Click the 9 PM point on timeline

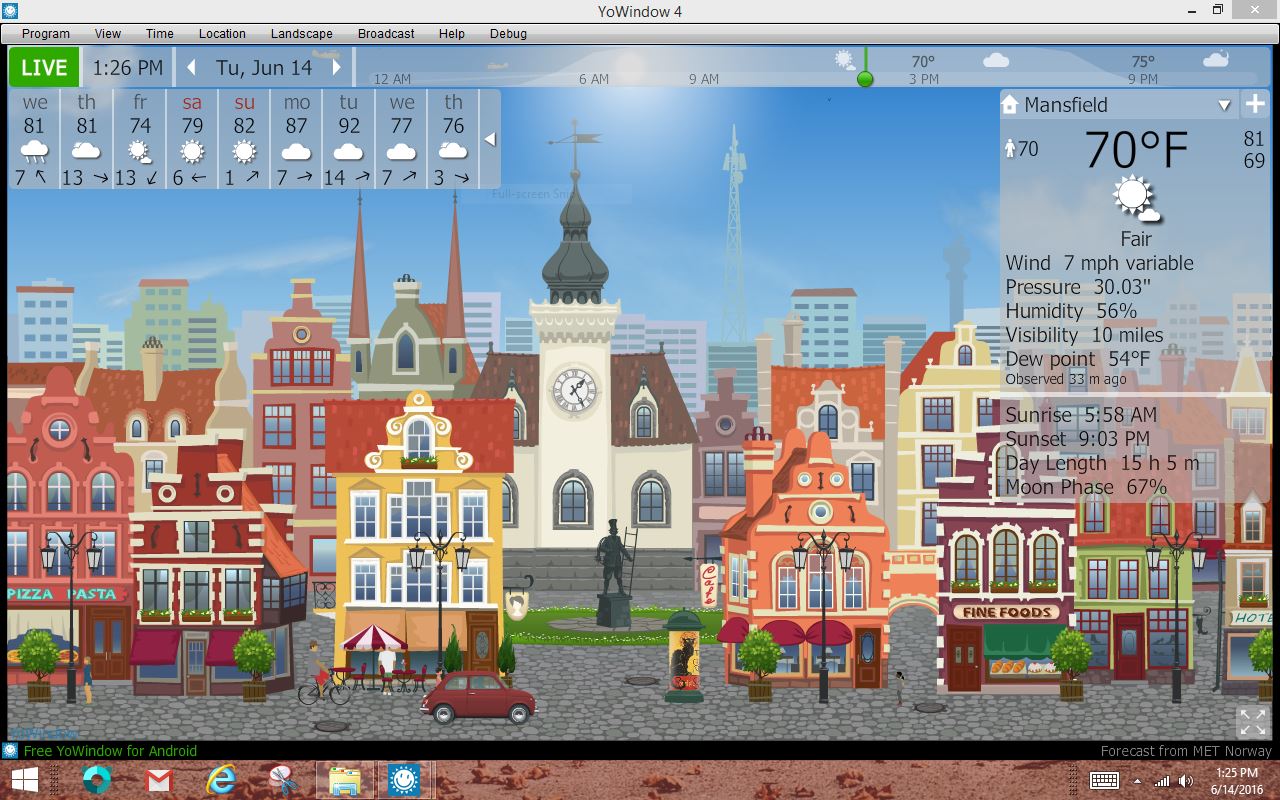tap(1142, 79)
